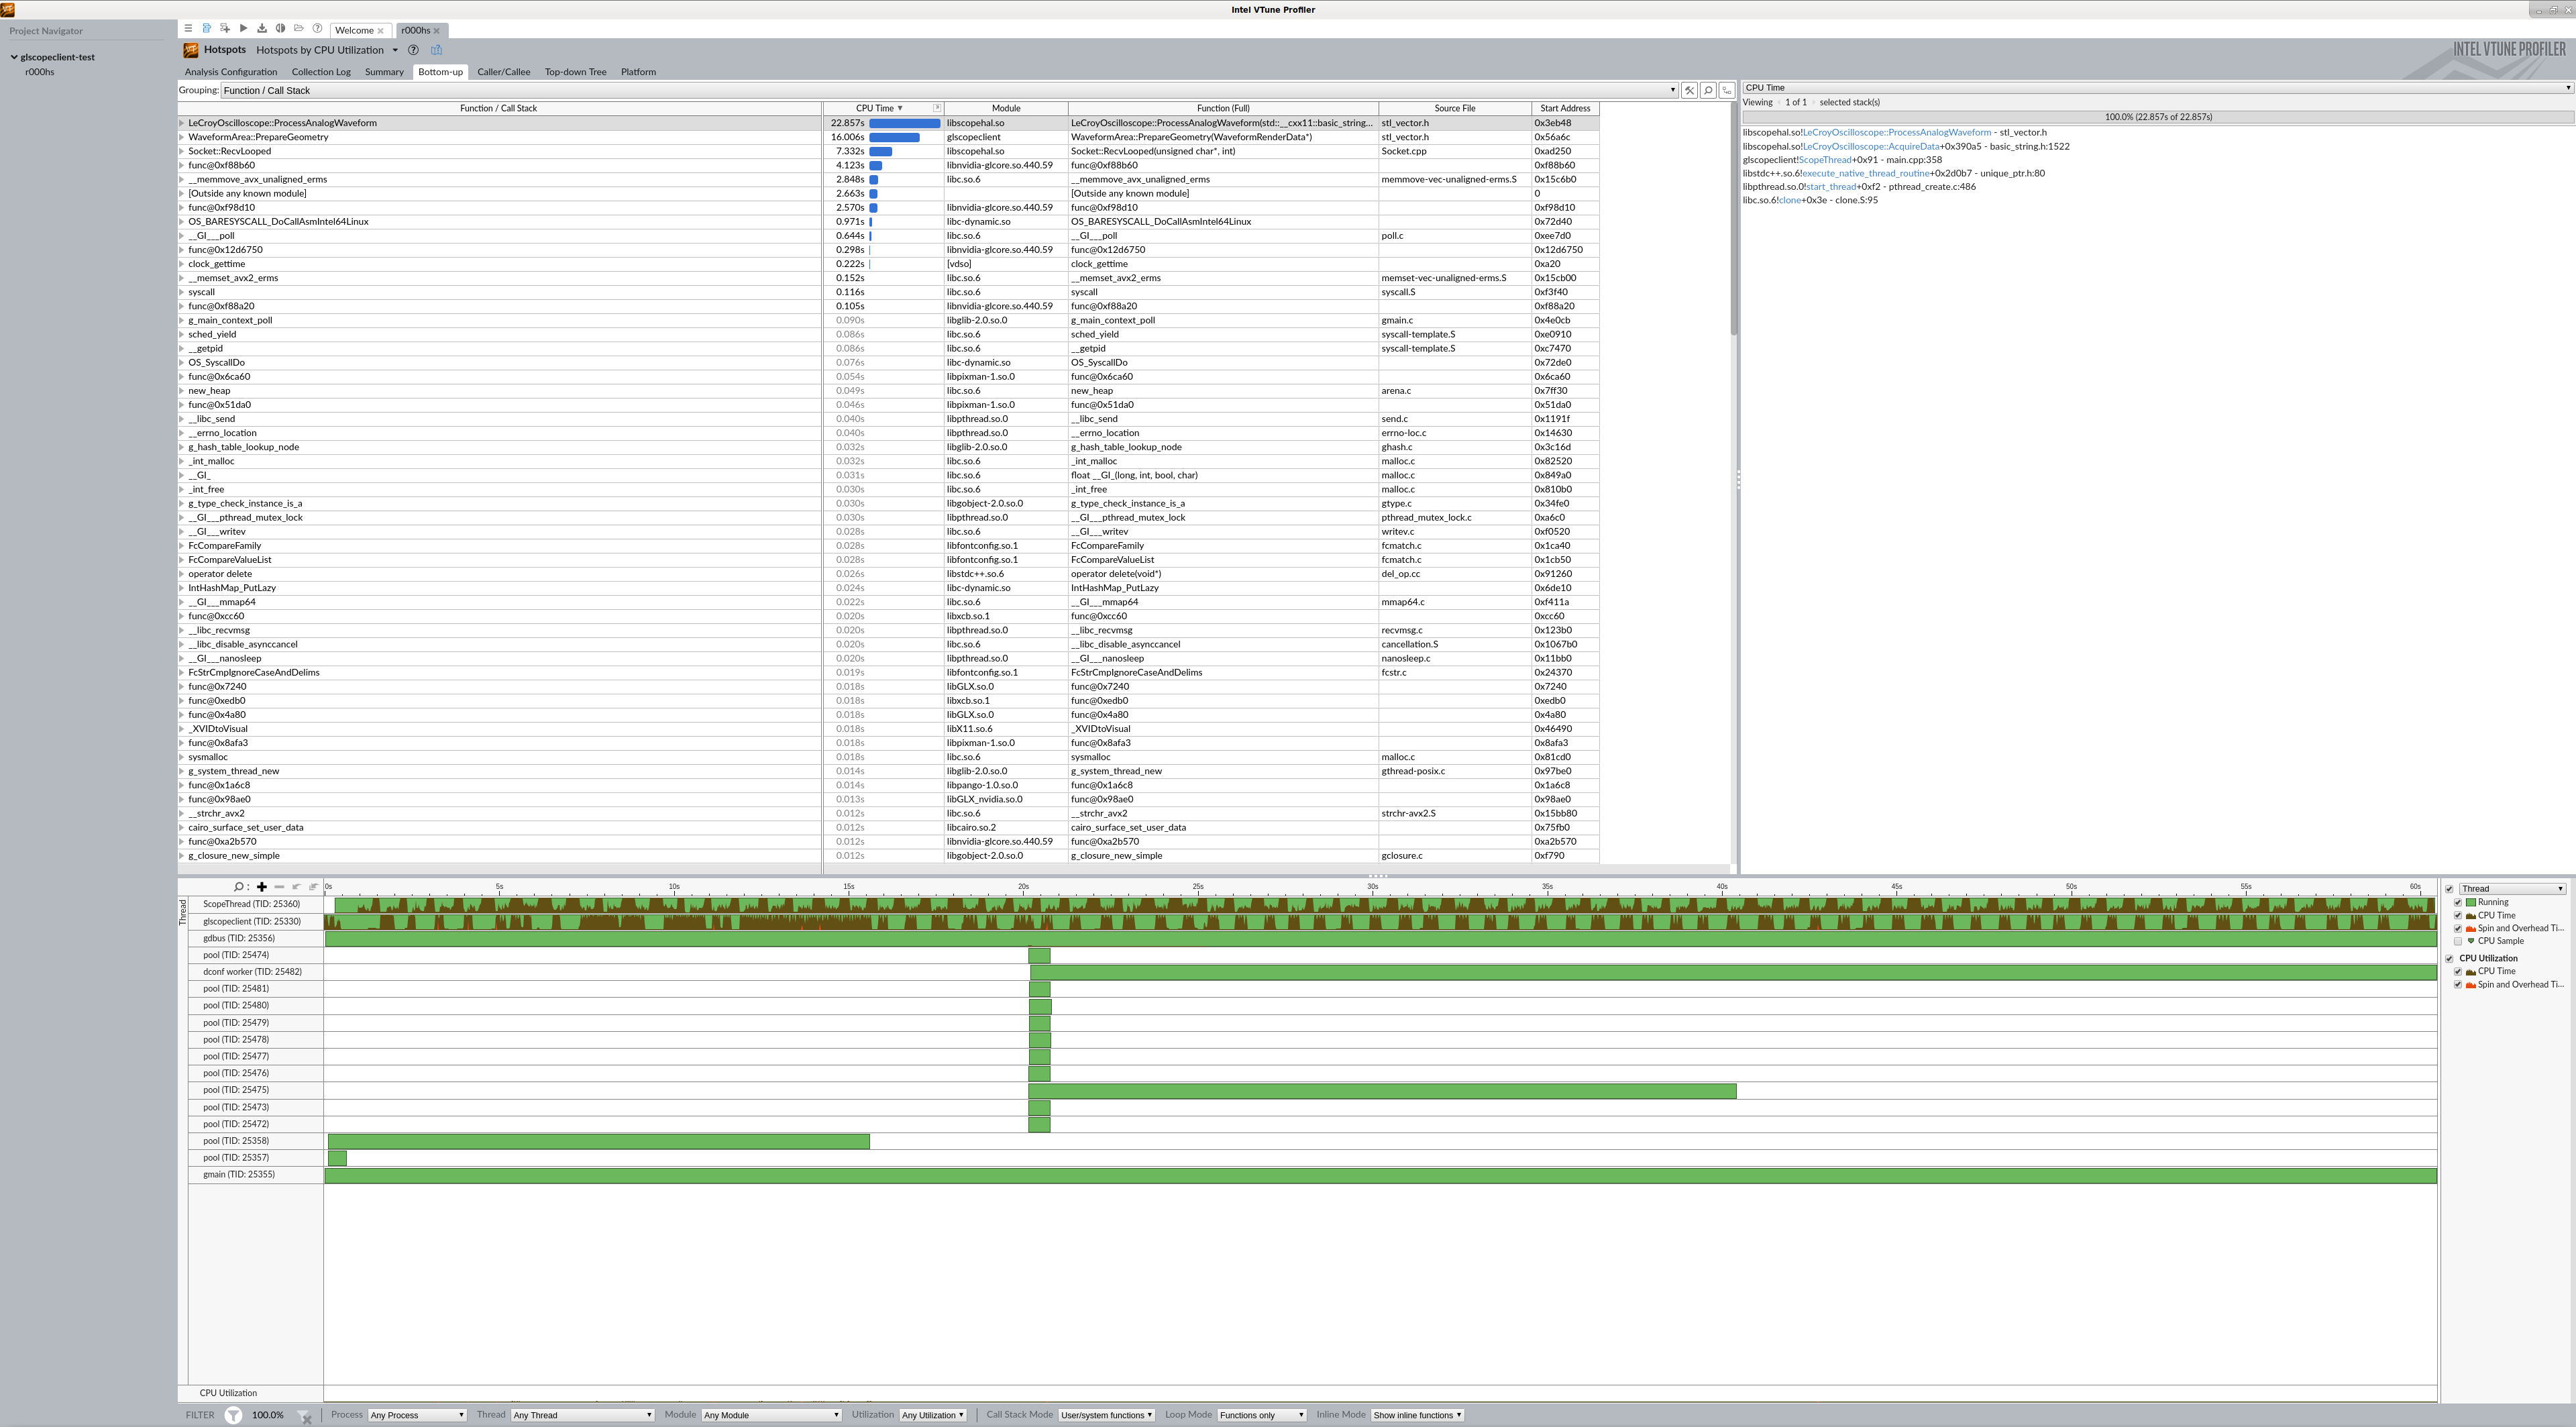This screenshot has width=2576, height=1427.
Task: Uncheck Spin and Overhead Time under CPU Utilization
Action: point(2458,986)
